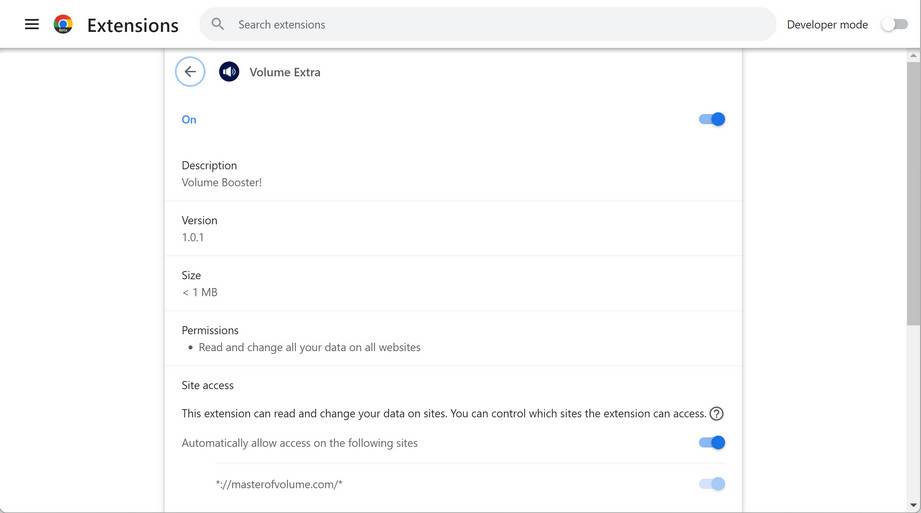Select the *://masterofvolume.com/* site entry
Screen dimensions: 921x513
pos(279,485)
